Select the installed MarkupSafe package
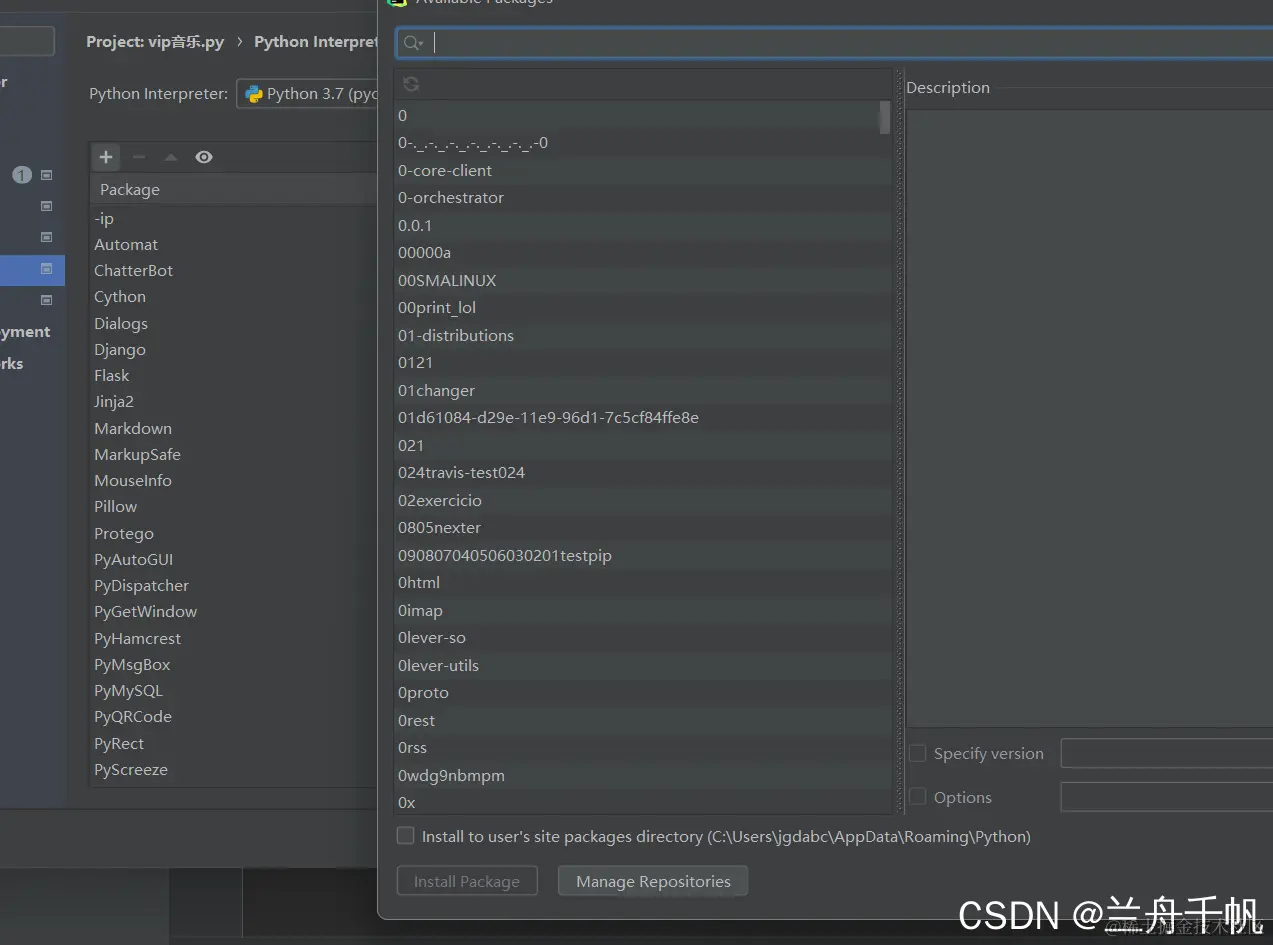 tap(234, 455)
